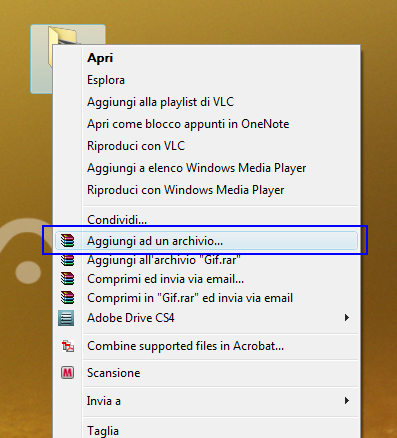Image resolution: width=397 pixels, height=438 pixels.
Task: Choose Riproduci con VLC
Action: [136, 146]
